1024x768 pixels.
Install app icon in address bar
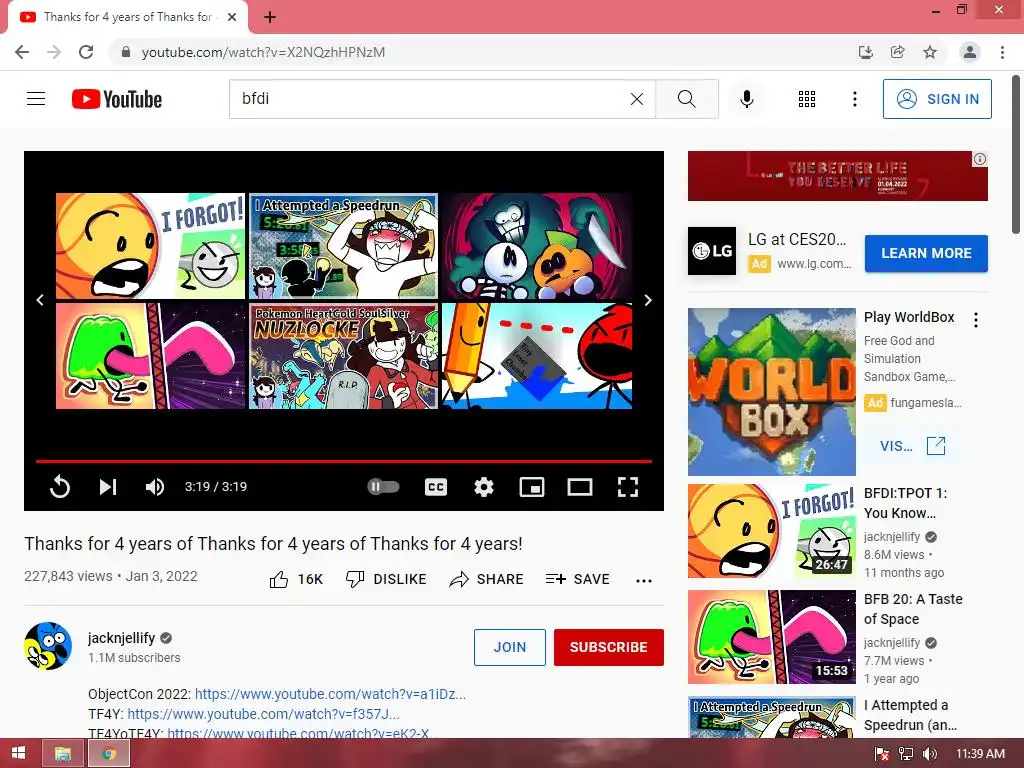coord(866,52)
